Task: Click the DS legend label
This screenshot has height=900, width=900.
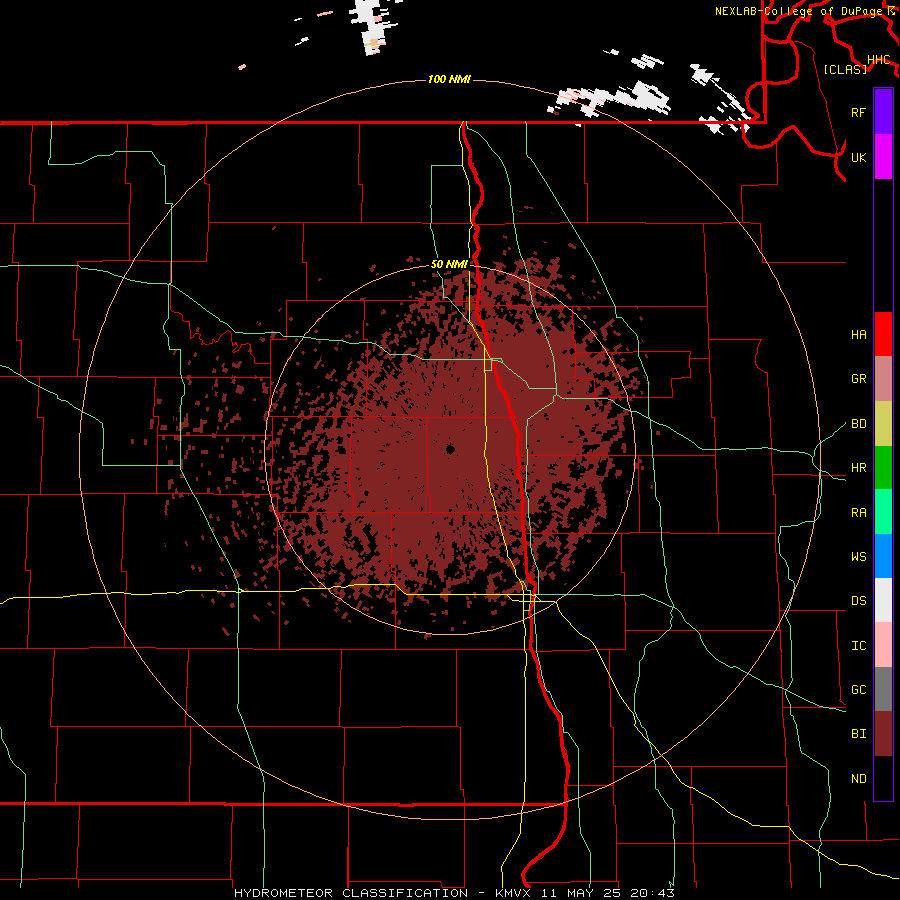Action: tap(858, 600)
